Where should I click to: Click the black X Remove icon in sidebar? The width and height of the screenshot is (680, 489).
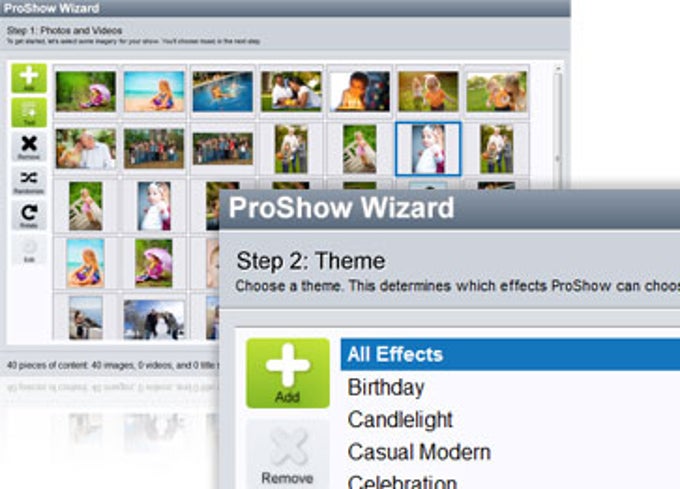click(x=29, y=147)
